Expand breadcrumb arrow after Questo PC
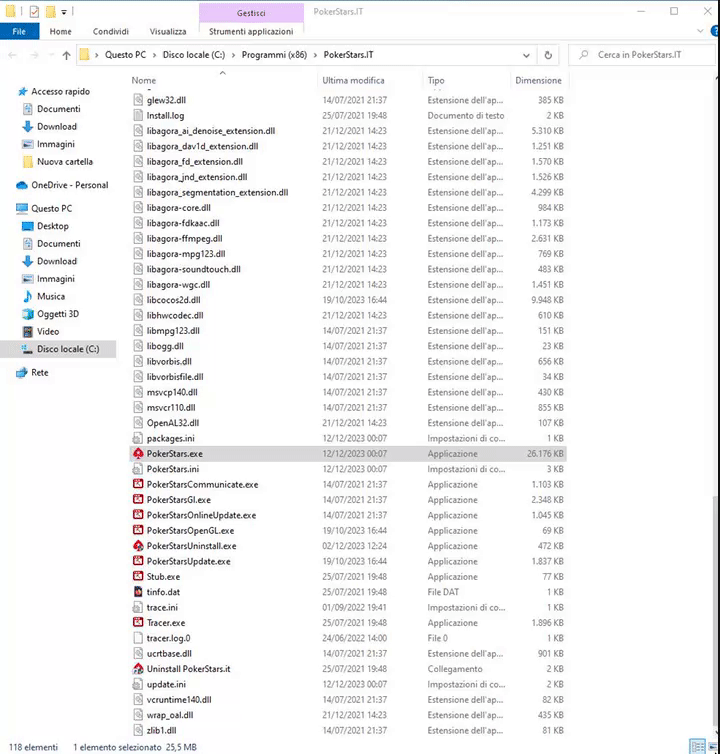The image size is (720, 754). pos(154,55)
